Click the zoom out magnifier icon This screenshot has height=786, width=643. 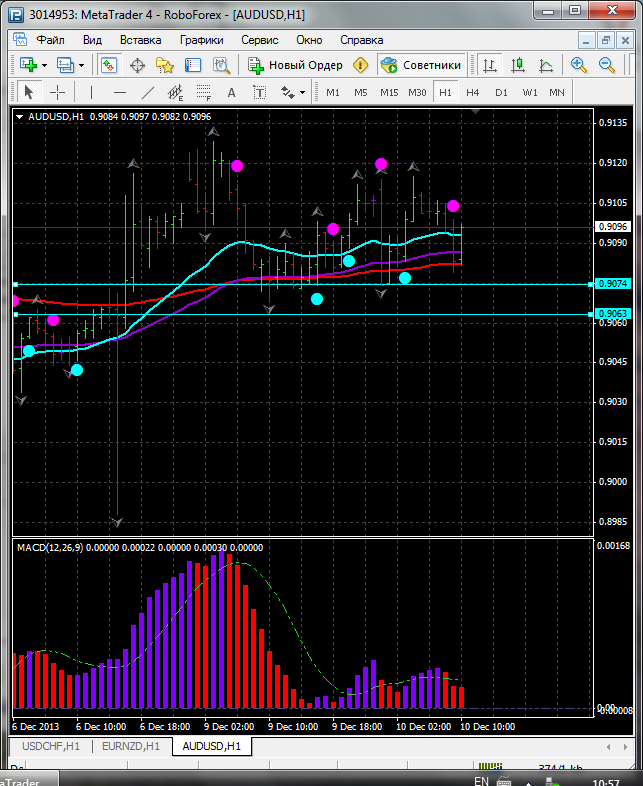point(606,65)
